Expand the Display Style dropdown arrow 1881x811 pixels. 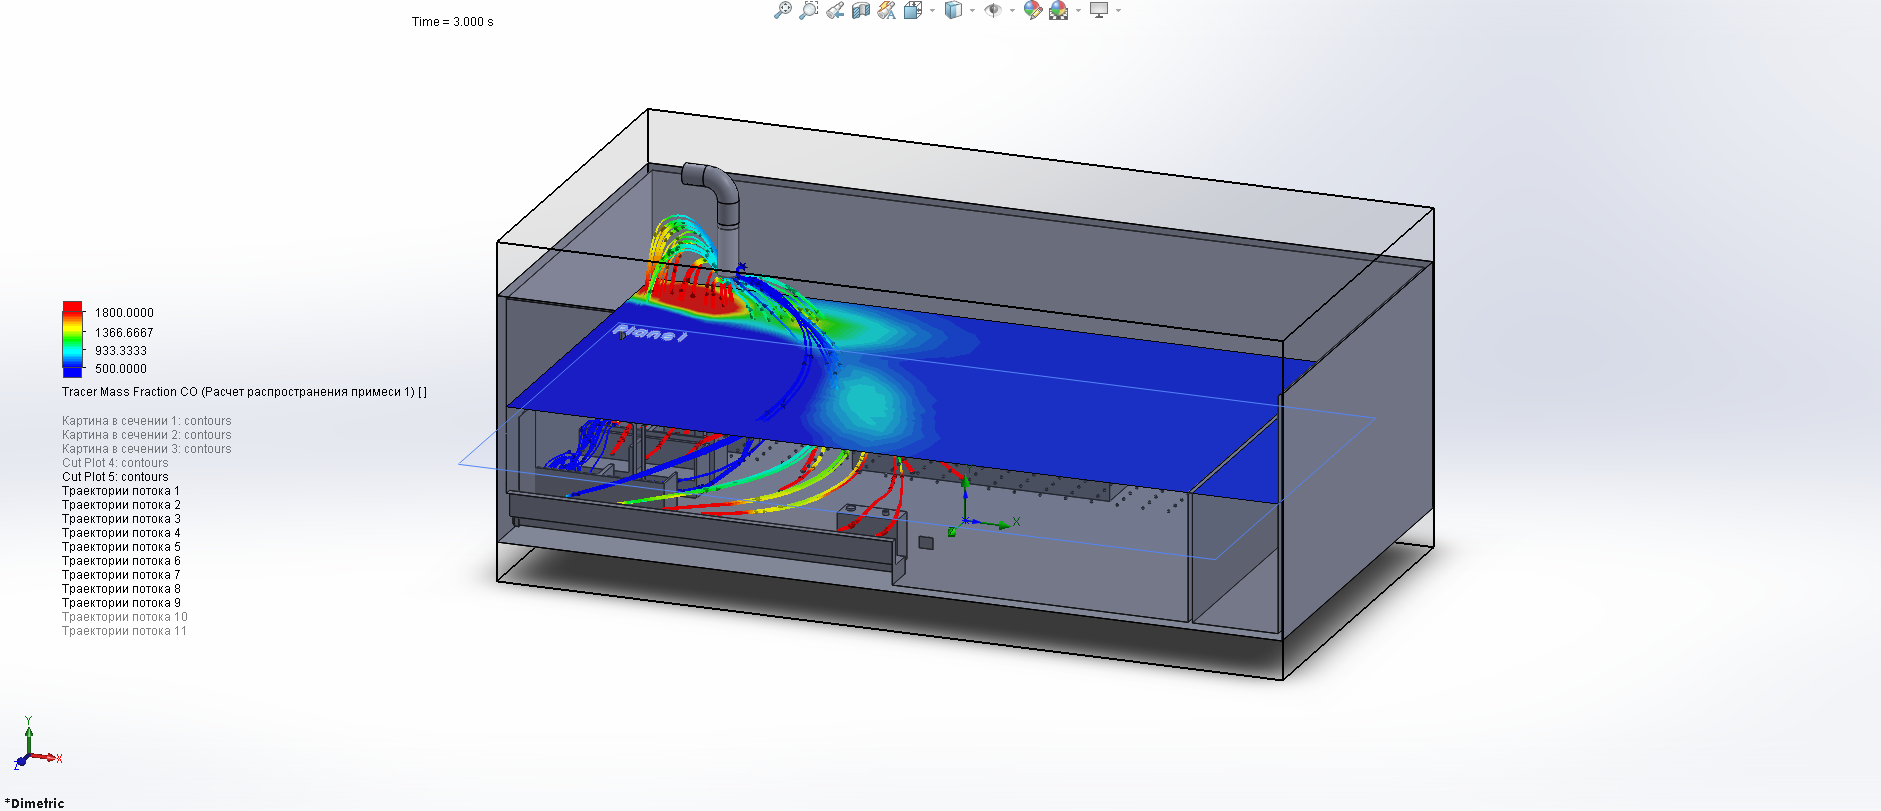pos(972,10)
